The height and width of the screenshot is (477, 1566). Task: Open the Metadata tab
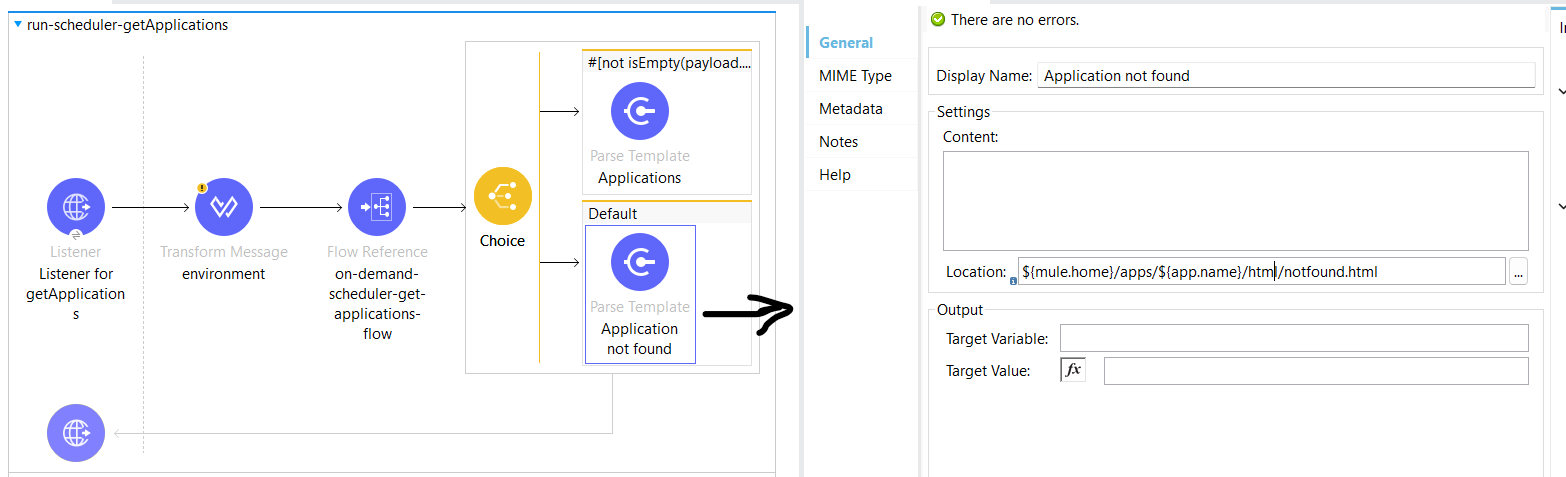(850, 109)
